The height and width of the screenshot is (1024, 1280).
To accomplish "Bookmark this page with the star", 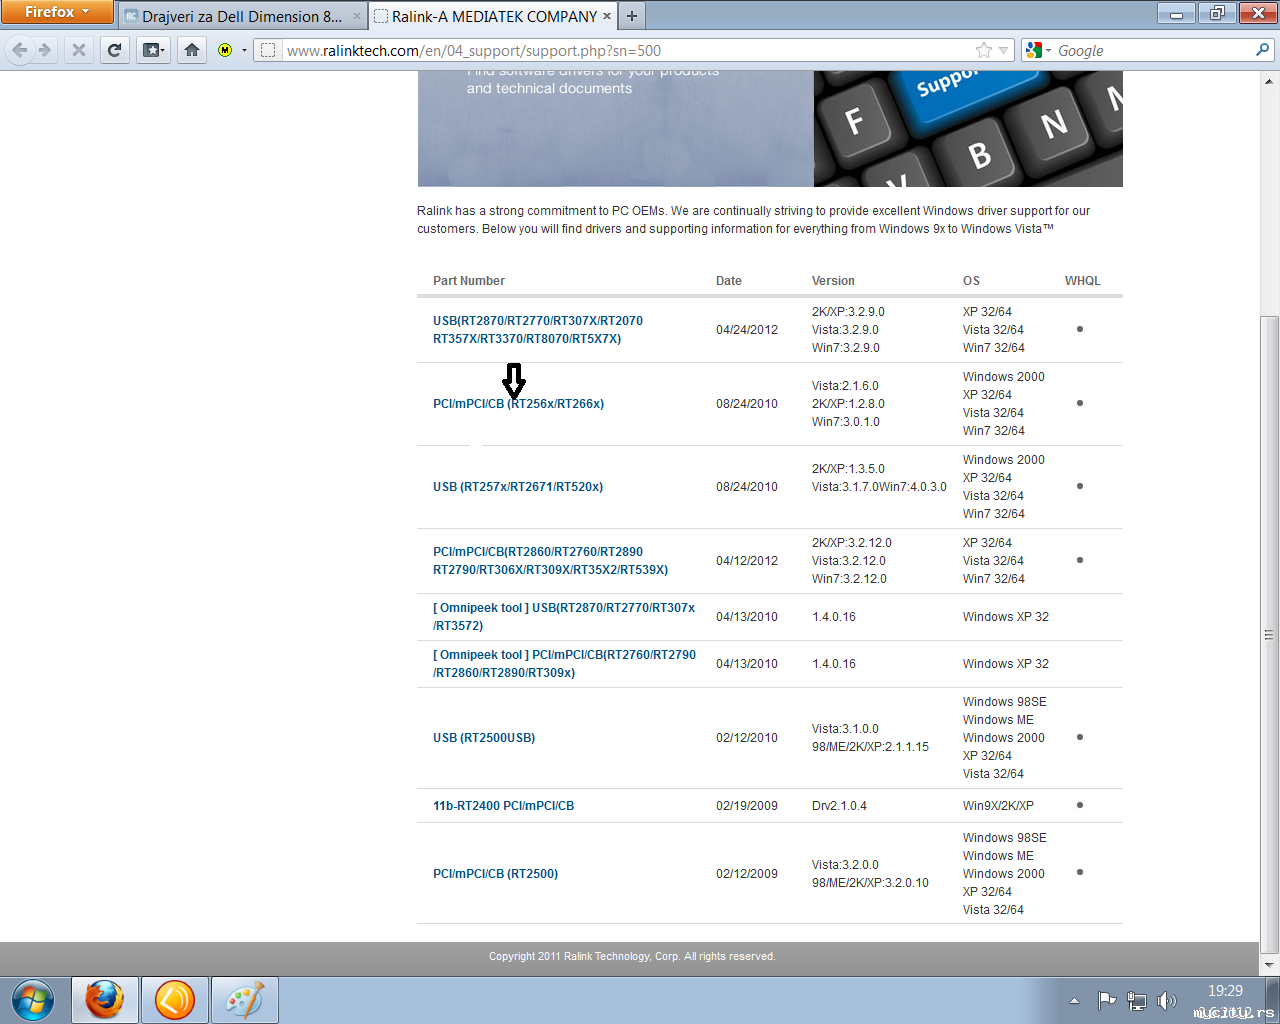I will (984, 50).
